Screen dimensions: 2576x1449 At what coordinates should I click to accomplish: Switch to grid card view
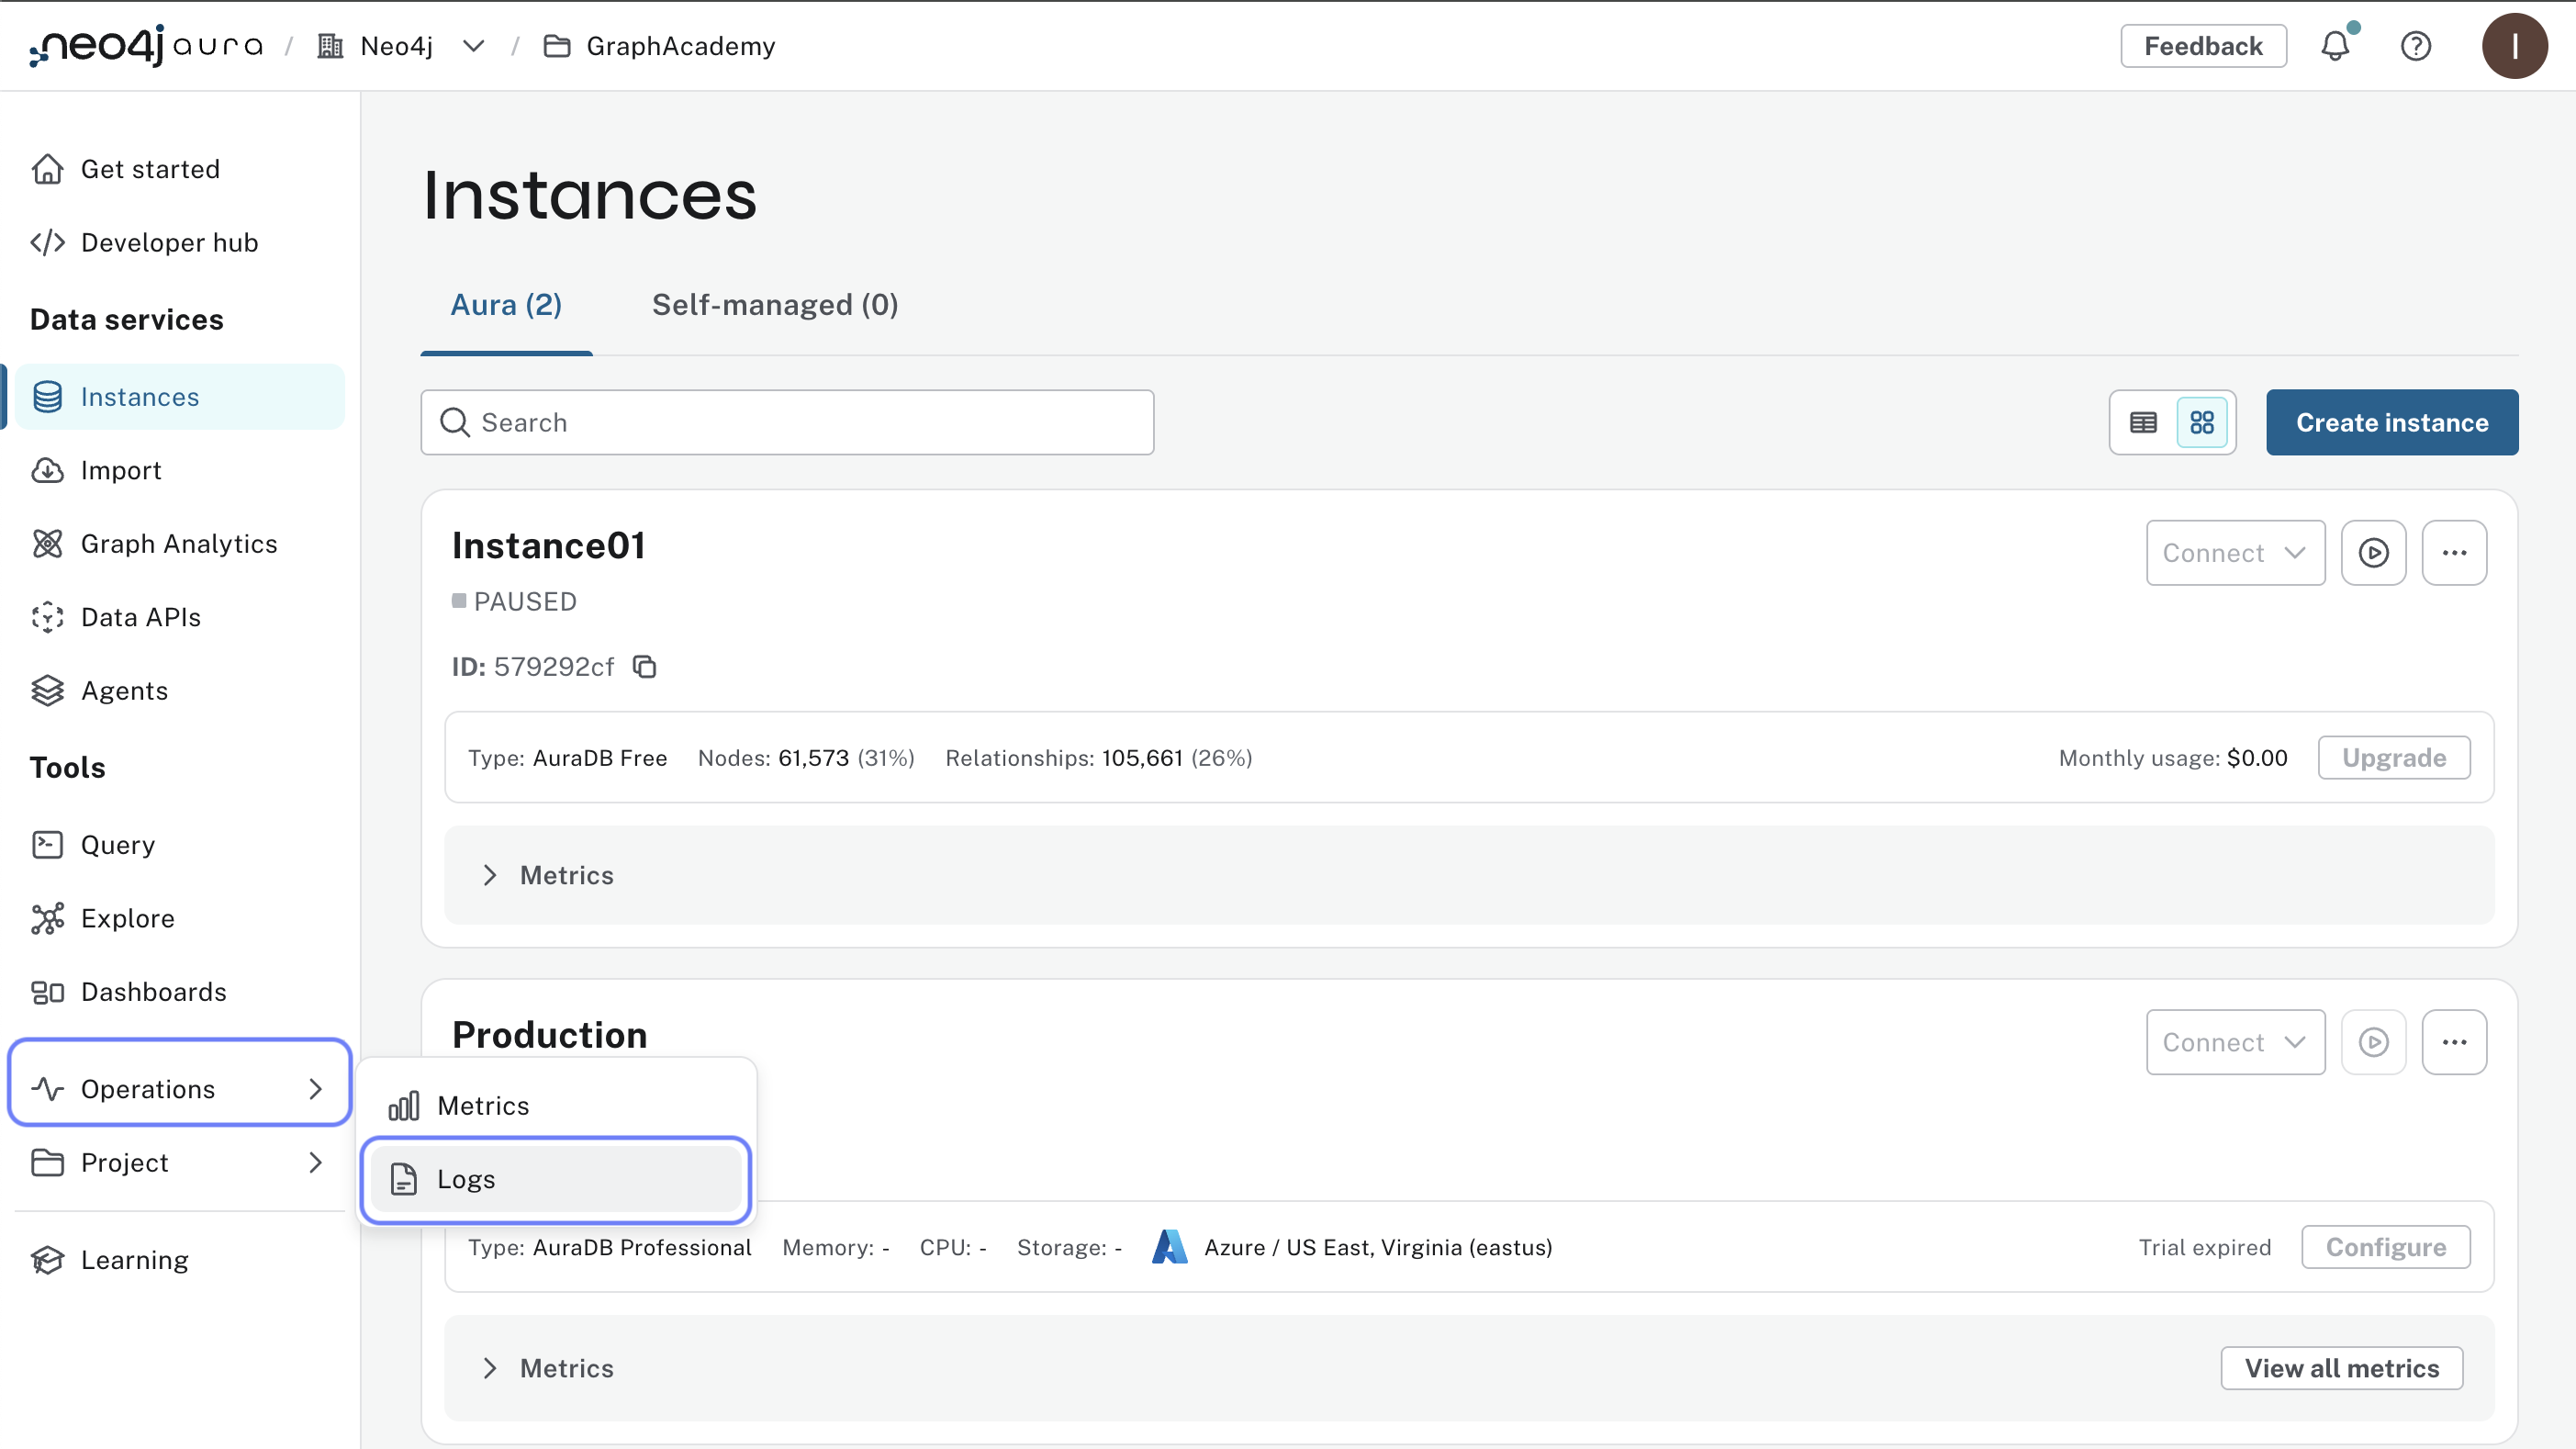tap(2202, 422)
